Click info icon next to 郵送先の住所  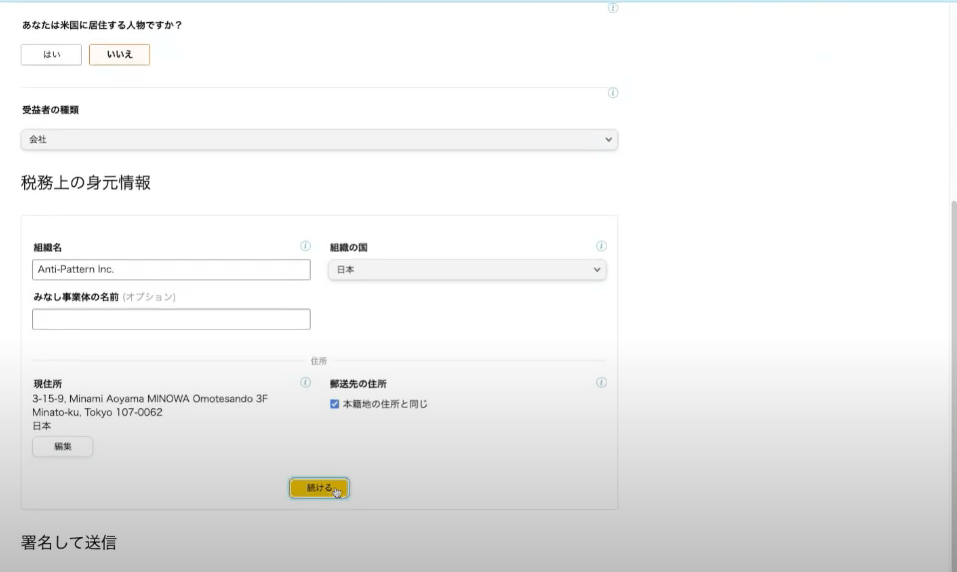[x=601, y=382]
